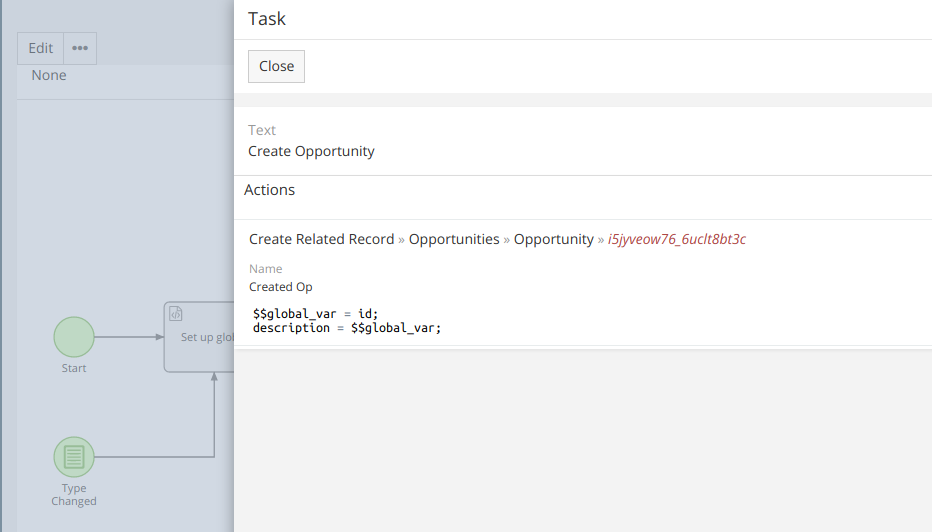The width and height of the screenshot is (932, 532).
Task: Click the description = $$global_var code line
Action: tap(347, 327)
